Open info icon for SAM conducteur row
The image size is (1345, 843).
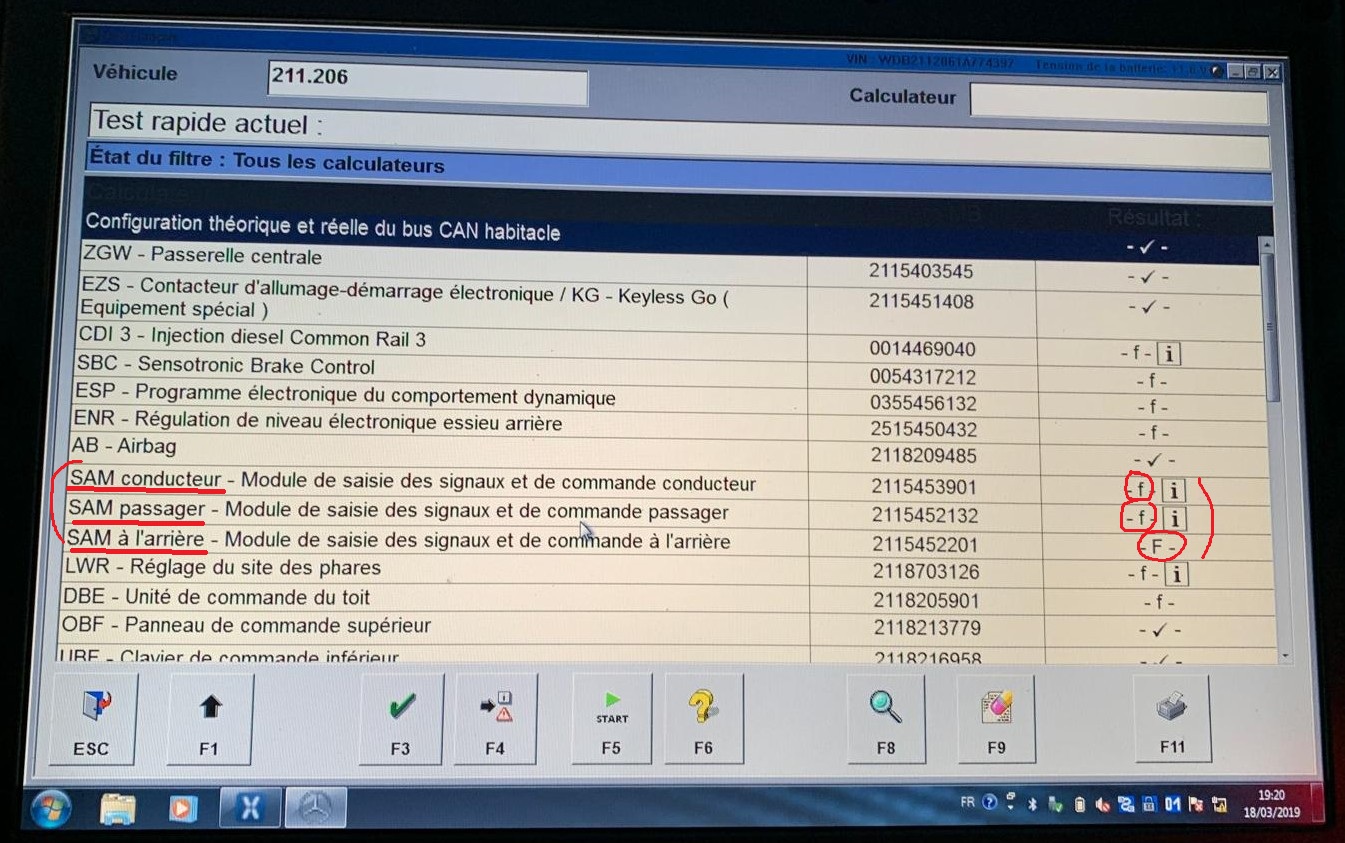[x=1174, y=490]
